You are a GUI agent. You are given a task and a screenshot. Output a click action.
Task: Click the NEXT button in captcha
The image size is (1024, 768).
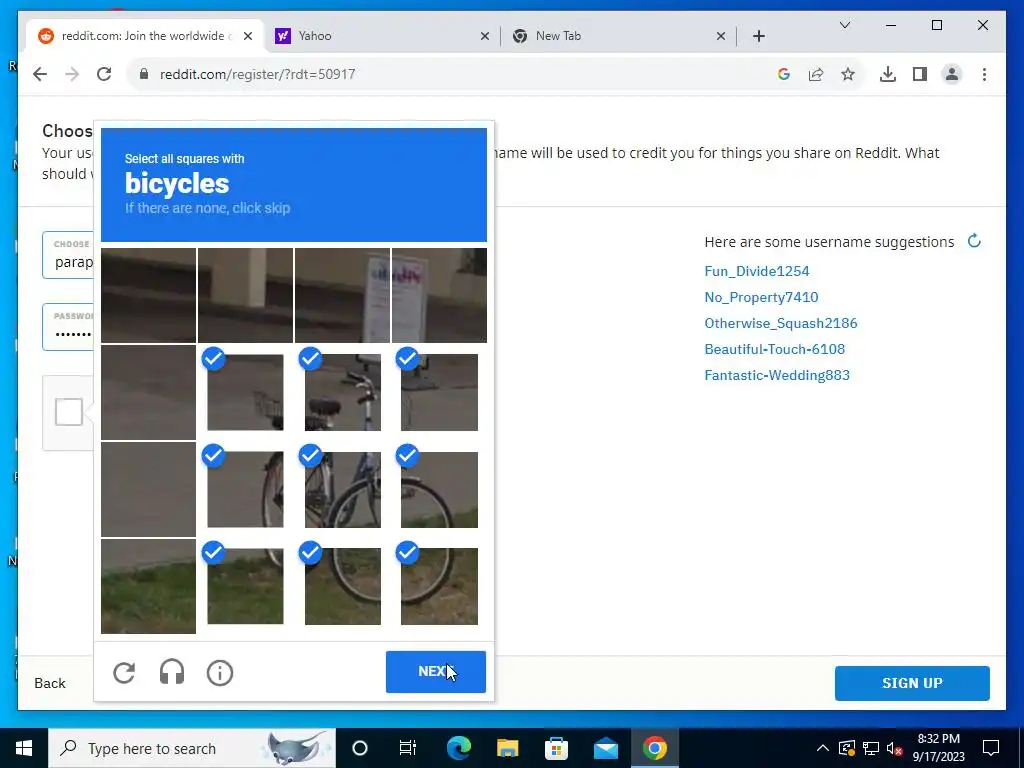[436, 671]
